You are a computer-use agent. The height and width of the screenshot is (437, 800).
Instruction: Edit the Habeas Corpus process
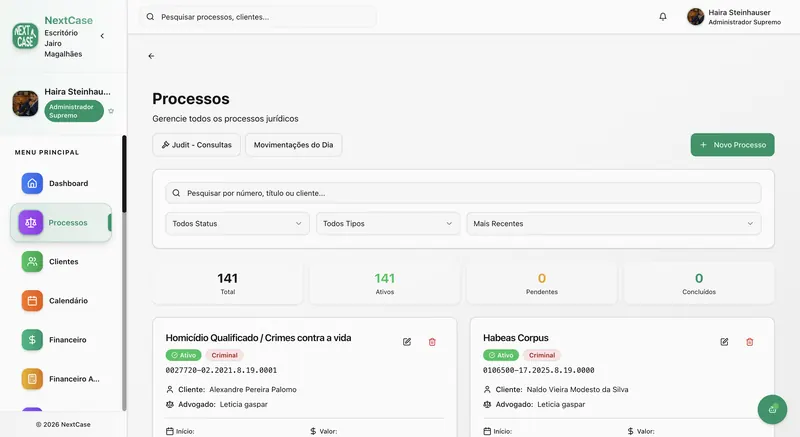724,342
